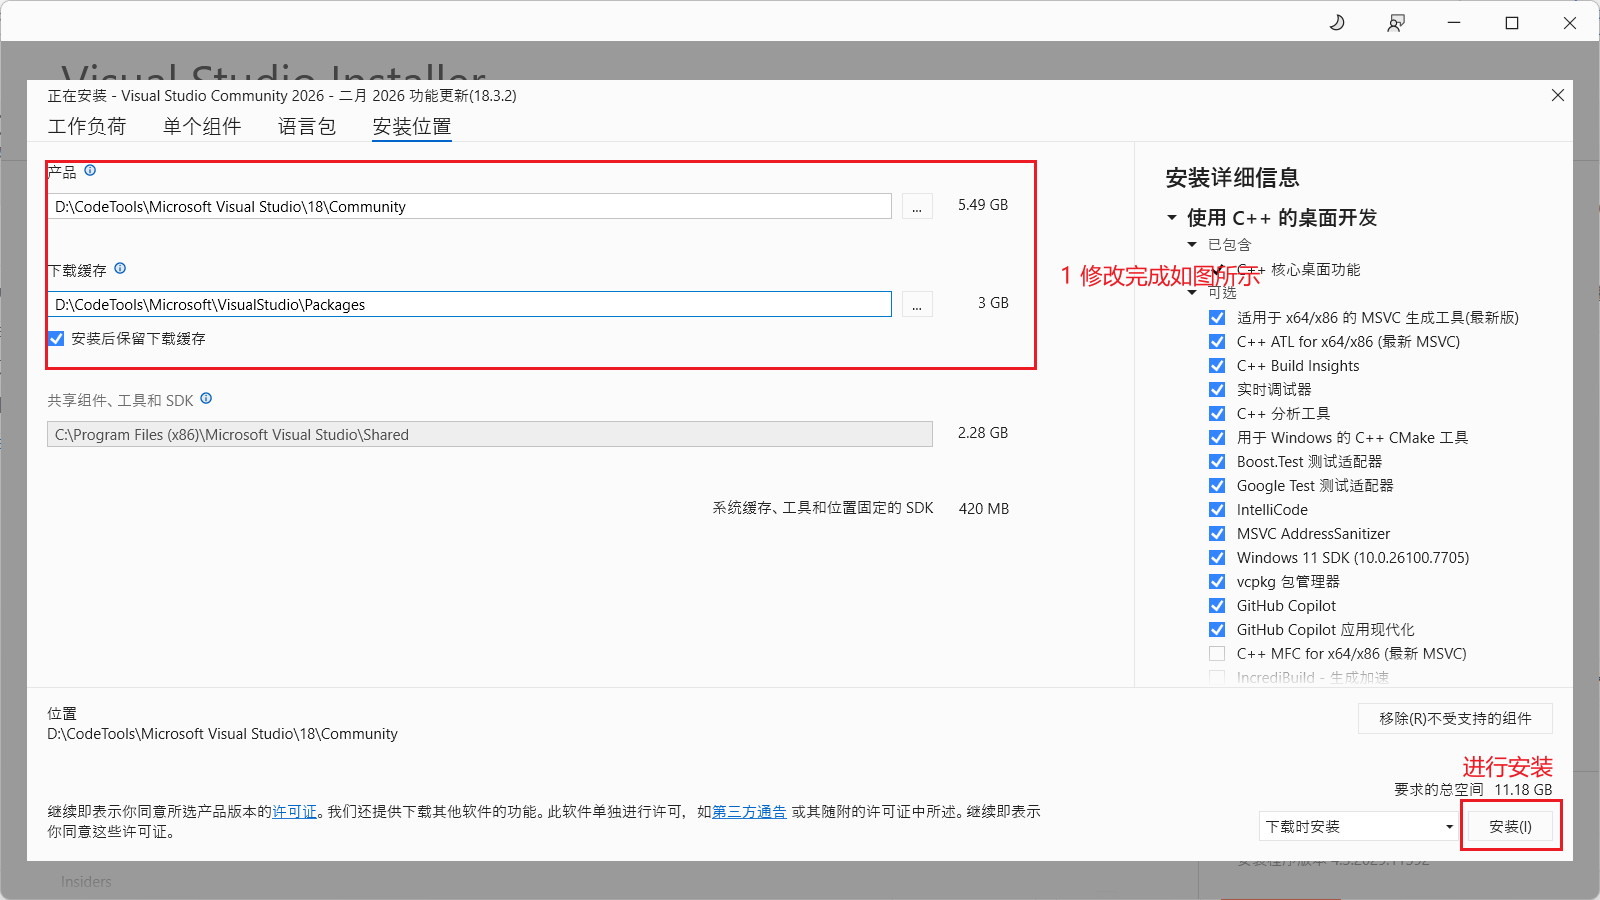Show info tooltip beside 产品 label
This screenshot has height=900, width=1600.
point(90,171)
